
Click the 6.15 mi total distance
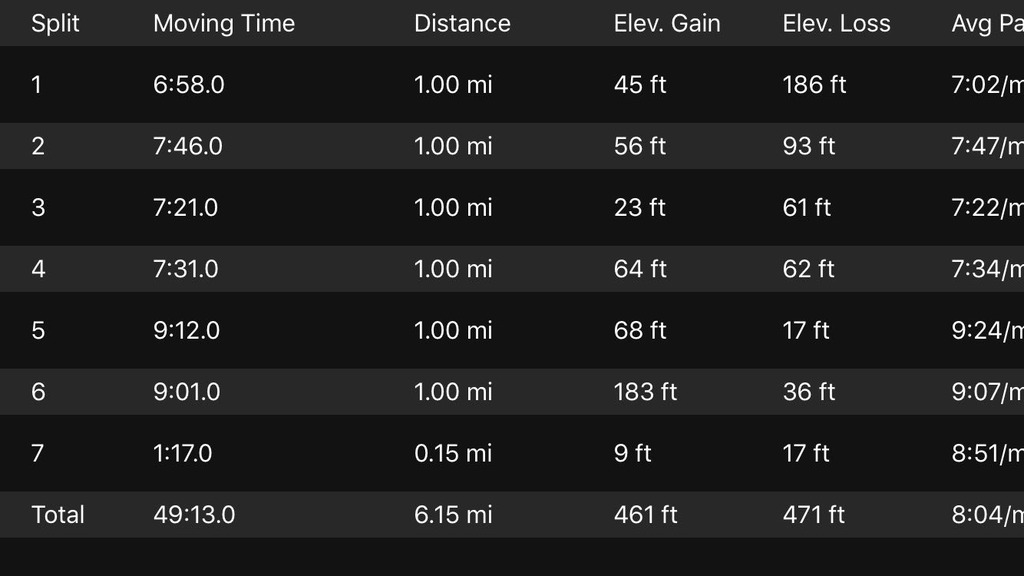pyautogui.click(x=453, y=515)
